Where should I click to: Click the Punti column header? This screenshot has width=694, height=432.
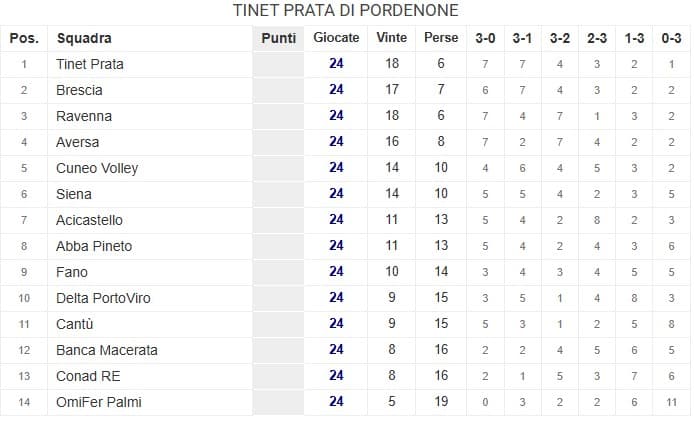tap(277, 38)
